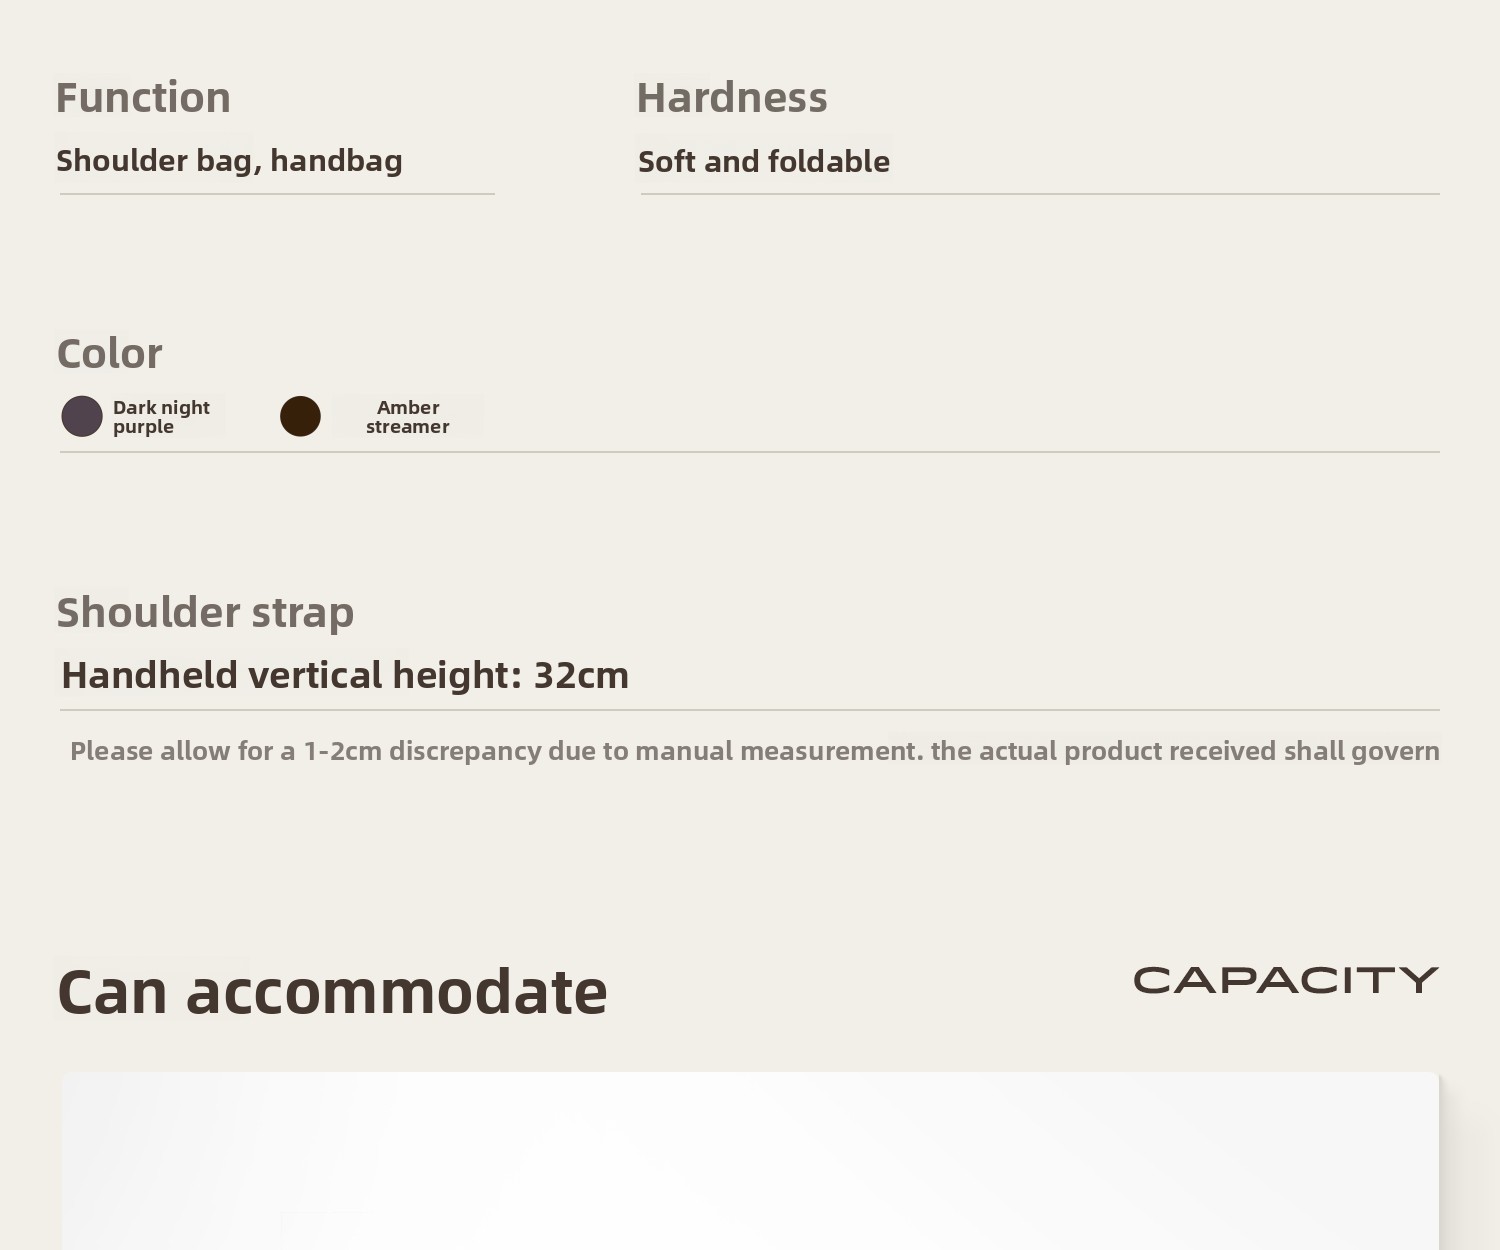Screen dimensions: 1500x1250
Task: Click the Shoulder bag, handbag text
Action: click(x=229, y=161)
